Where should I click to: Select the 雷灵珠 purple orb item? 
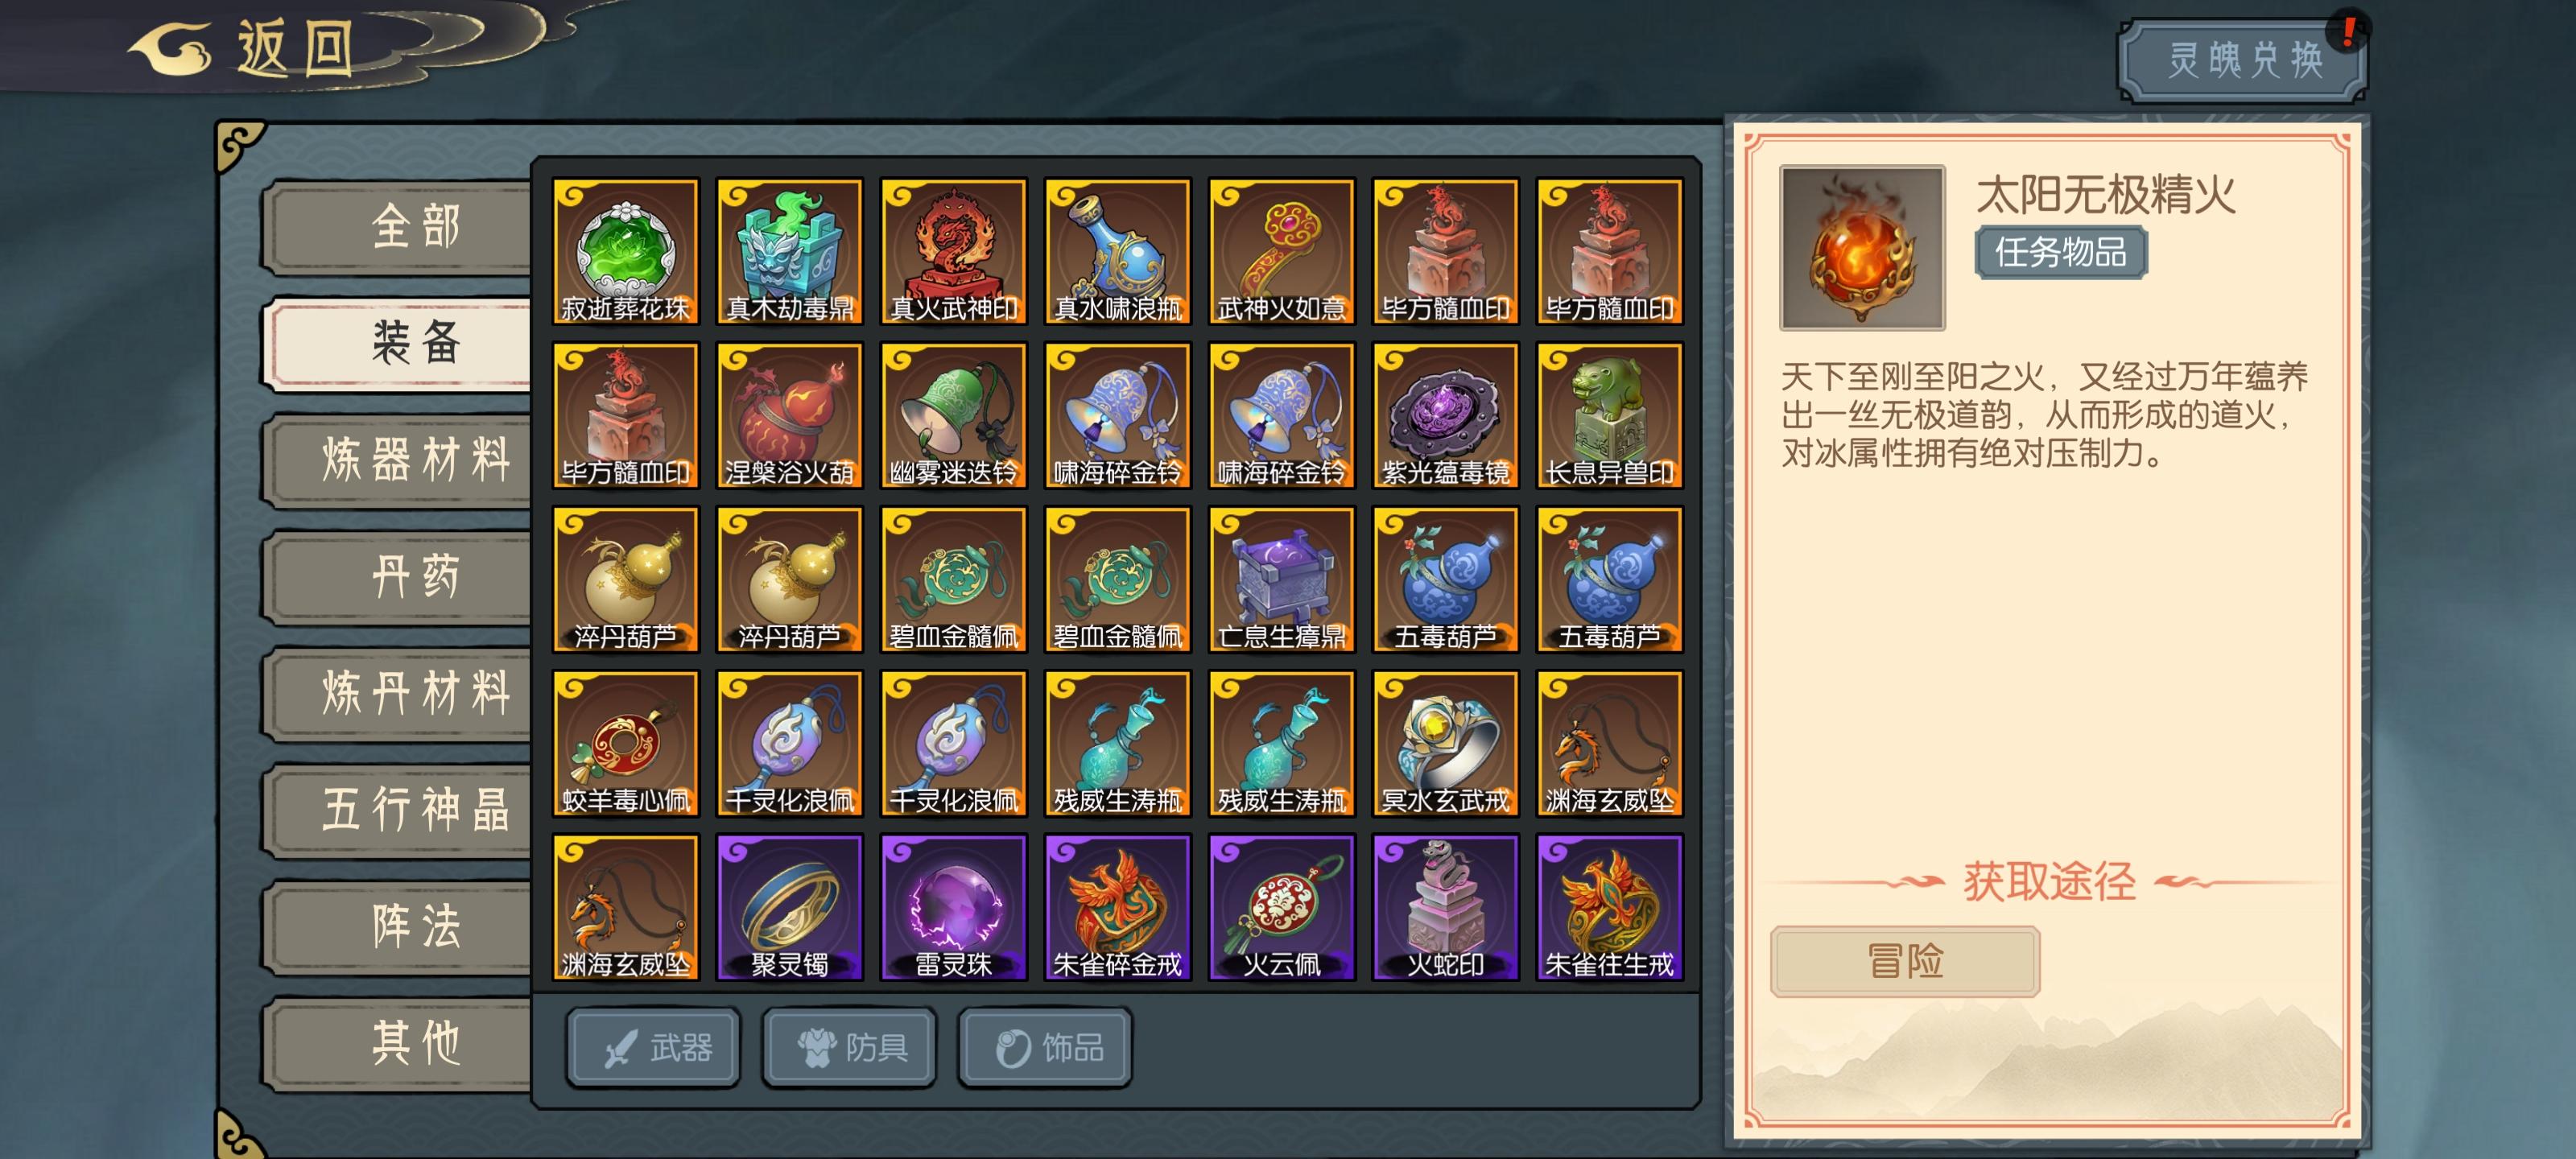click(953, 907)
